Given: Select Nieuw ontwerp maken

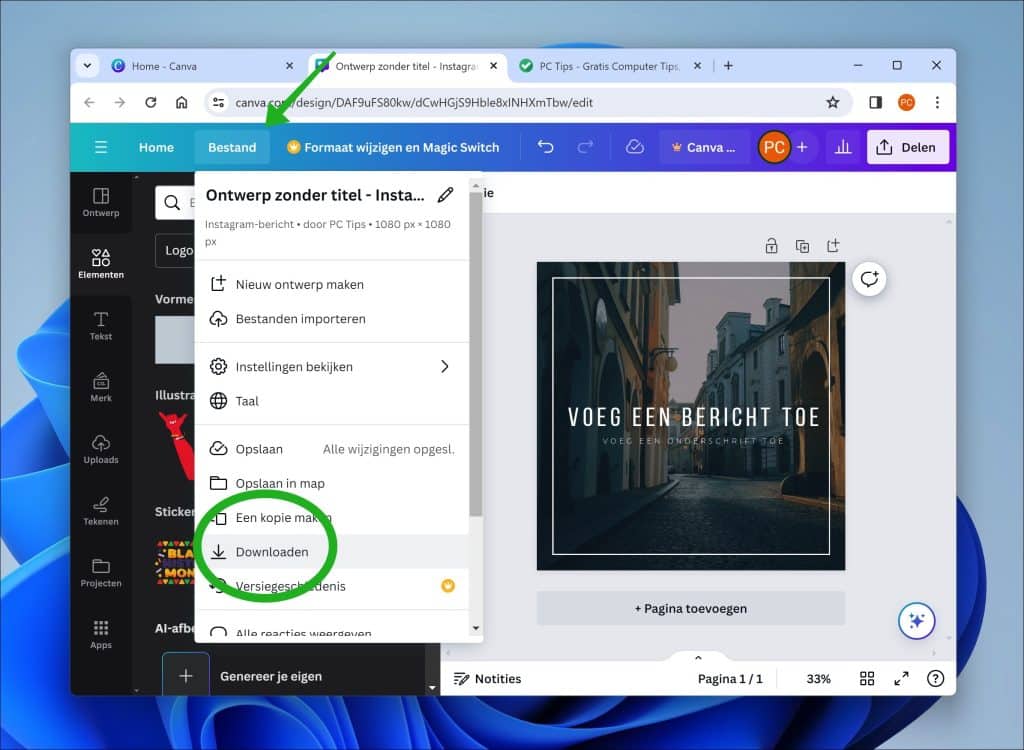Looking at the screenshot, I should [x=332, y=284].
